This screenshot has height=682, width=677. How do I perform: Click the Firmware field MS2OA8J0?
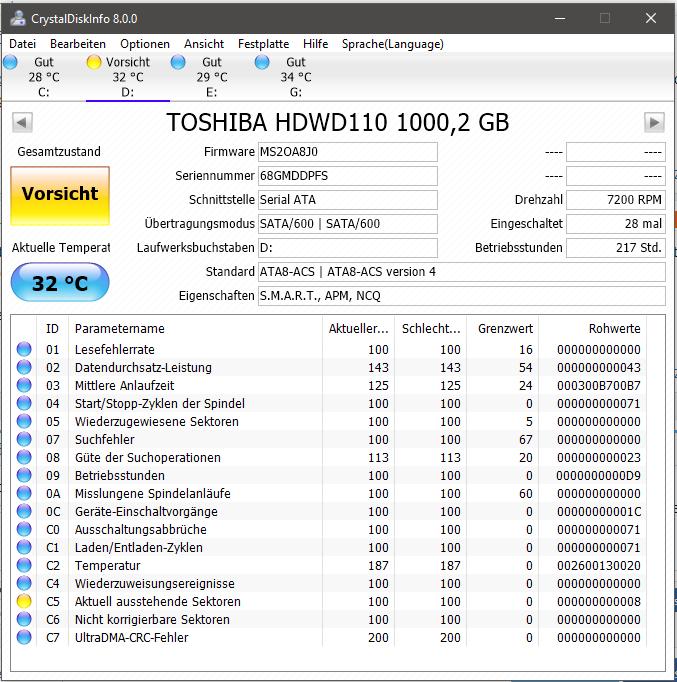point(347,152)
